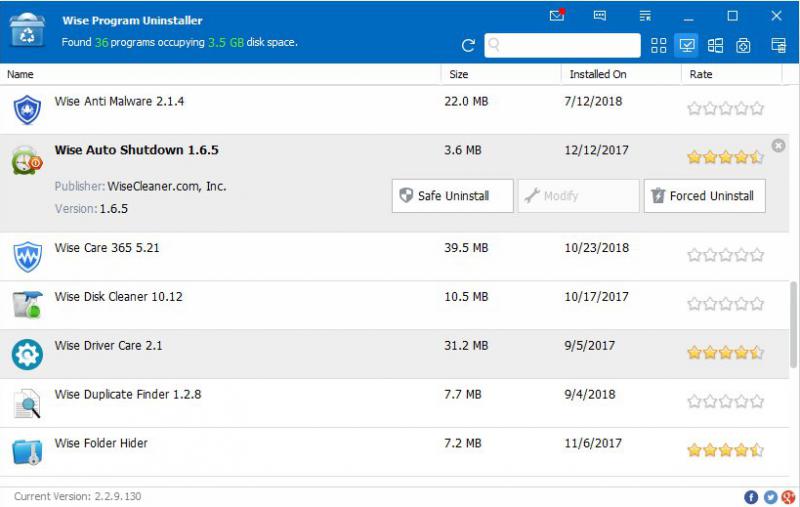Image resolution: width=800 pixels, height=507 pixels.
Task: Select the desktop programs monitor view
Action: click(x=686, y=45)
